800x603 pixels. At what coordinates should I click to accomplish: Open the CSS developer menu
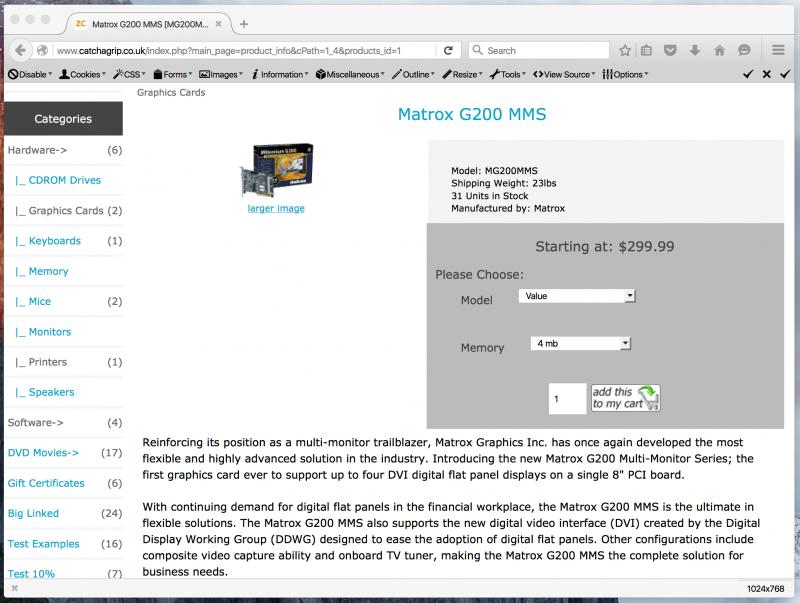(129, 74)
